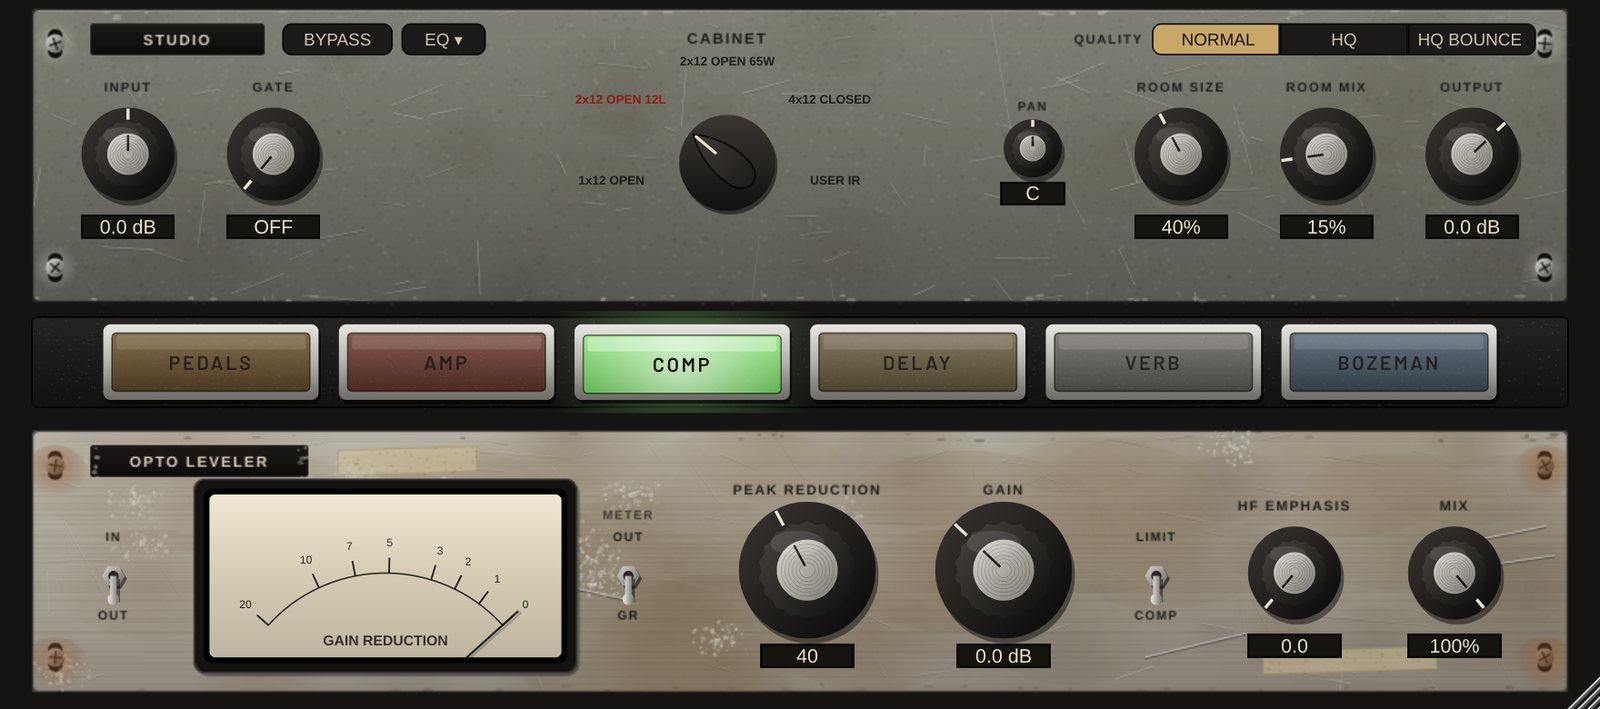This screenshot has width=1600, height=709.
Task: Click the Output level knob
Action: (x=1472, y=155)
